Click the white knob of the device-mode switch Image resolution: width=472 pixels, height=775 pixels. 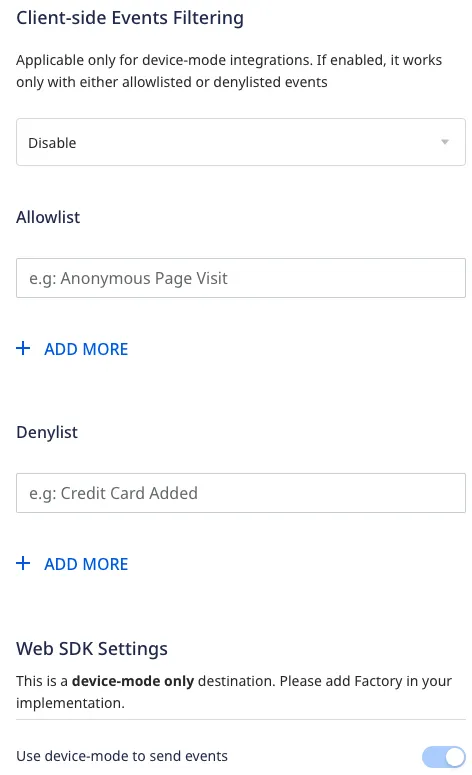pos(455,756)
